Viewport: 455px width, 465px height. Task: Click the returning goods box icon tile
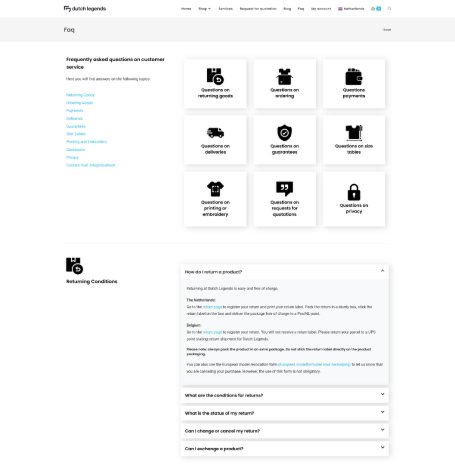(x=215, y=76)
